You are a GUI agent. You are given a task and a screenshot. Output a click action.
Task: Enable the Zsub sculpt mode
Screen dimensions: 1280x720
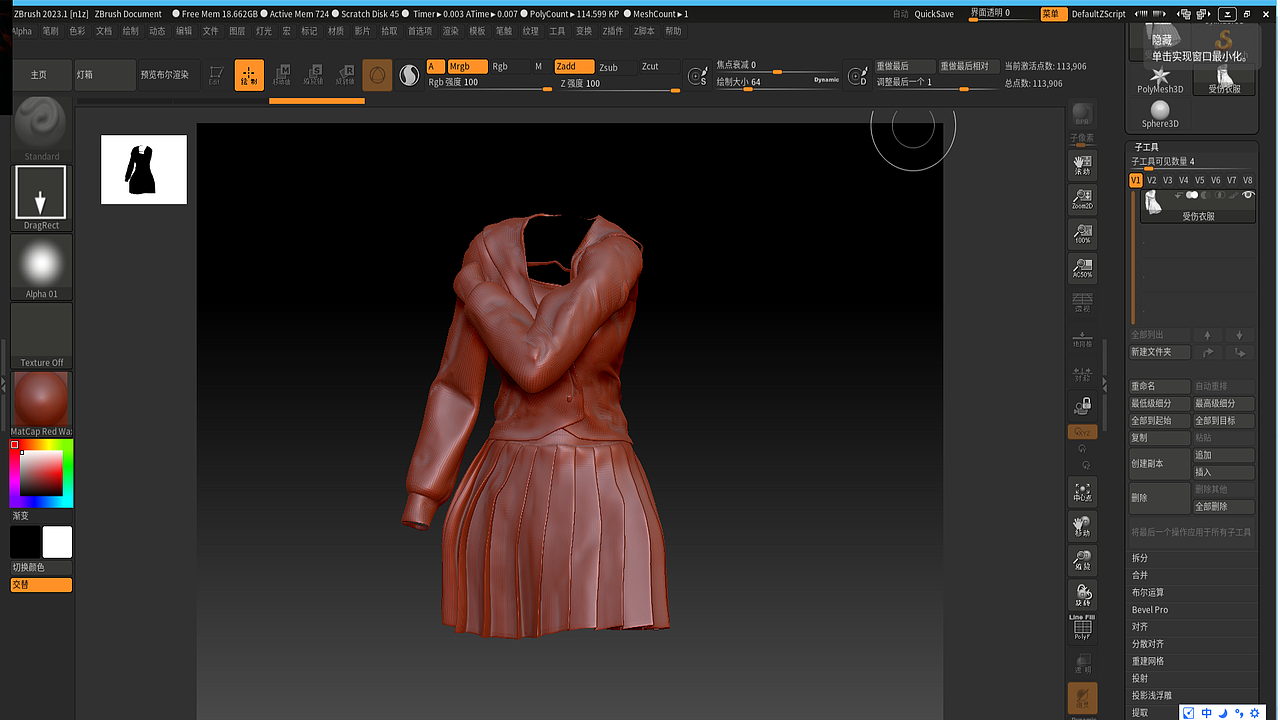(x=609, y=67)
